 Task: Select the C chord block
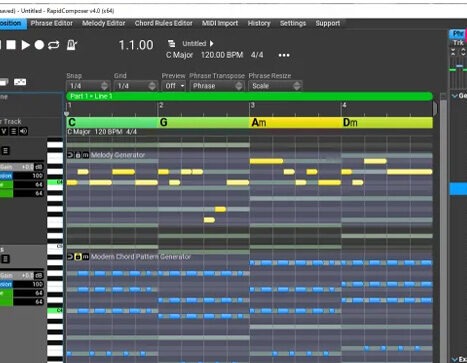(x=112, y=122)
